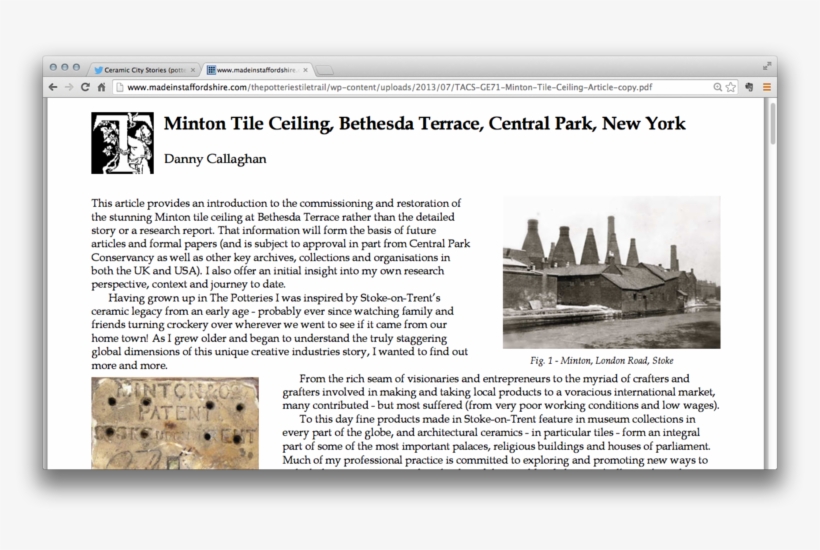Switch to the Ceramic City Stories tab
Screen dimensions: 820x550
(145, 70)
